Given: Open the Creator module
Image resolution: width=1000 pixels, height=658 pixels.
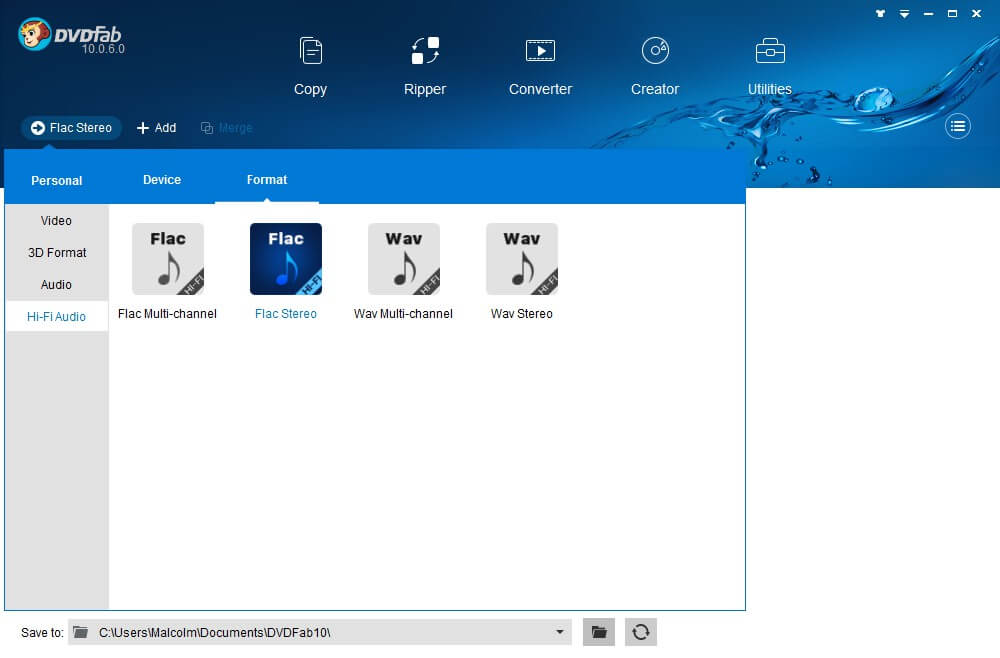Looking at the screenshot, I should pyautogui.click(x=655, y=66).
